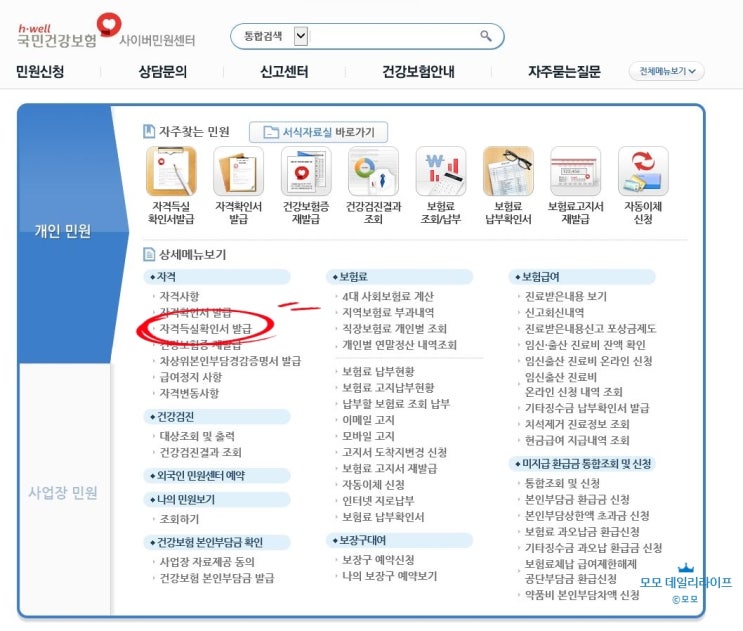Open the 보험료 과오납금 환급신청 link

click(582, 532)
